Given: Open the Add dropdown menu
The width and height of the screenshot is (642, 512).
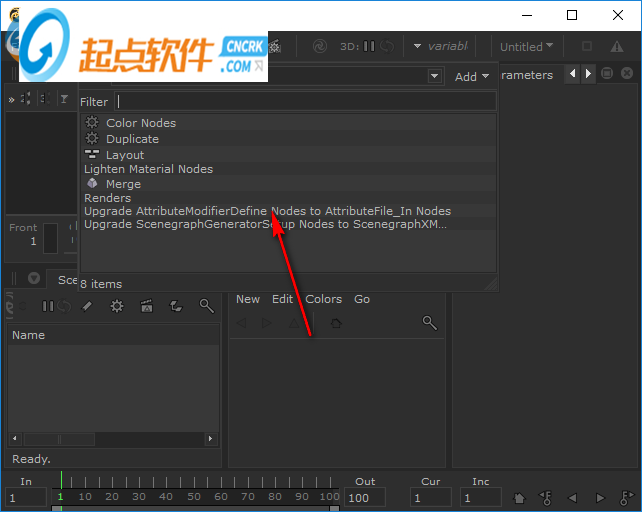Looking at the screenshot, I should point(471,77).
